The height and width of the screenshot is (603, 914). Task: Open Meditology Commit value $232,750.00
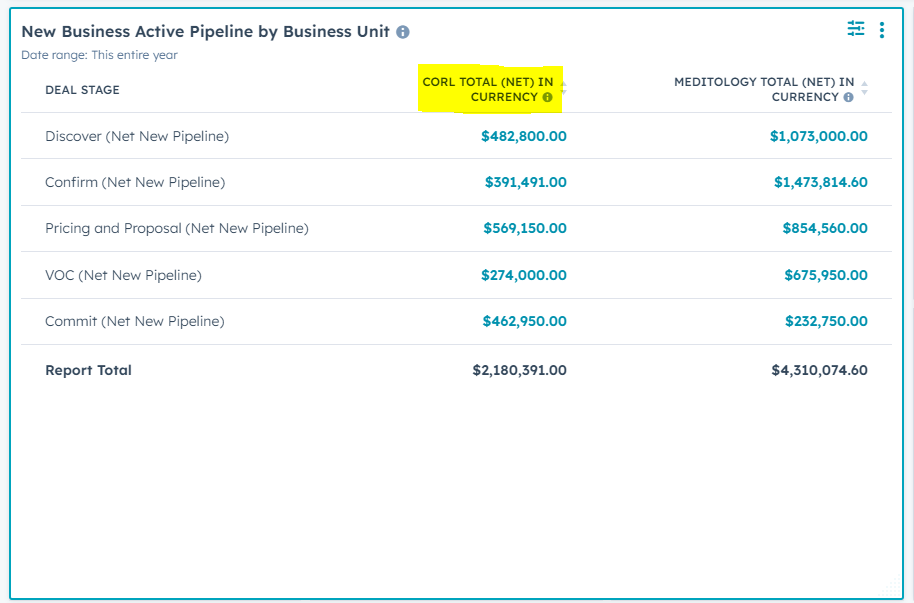825,321
